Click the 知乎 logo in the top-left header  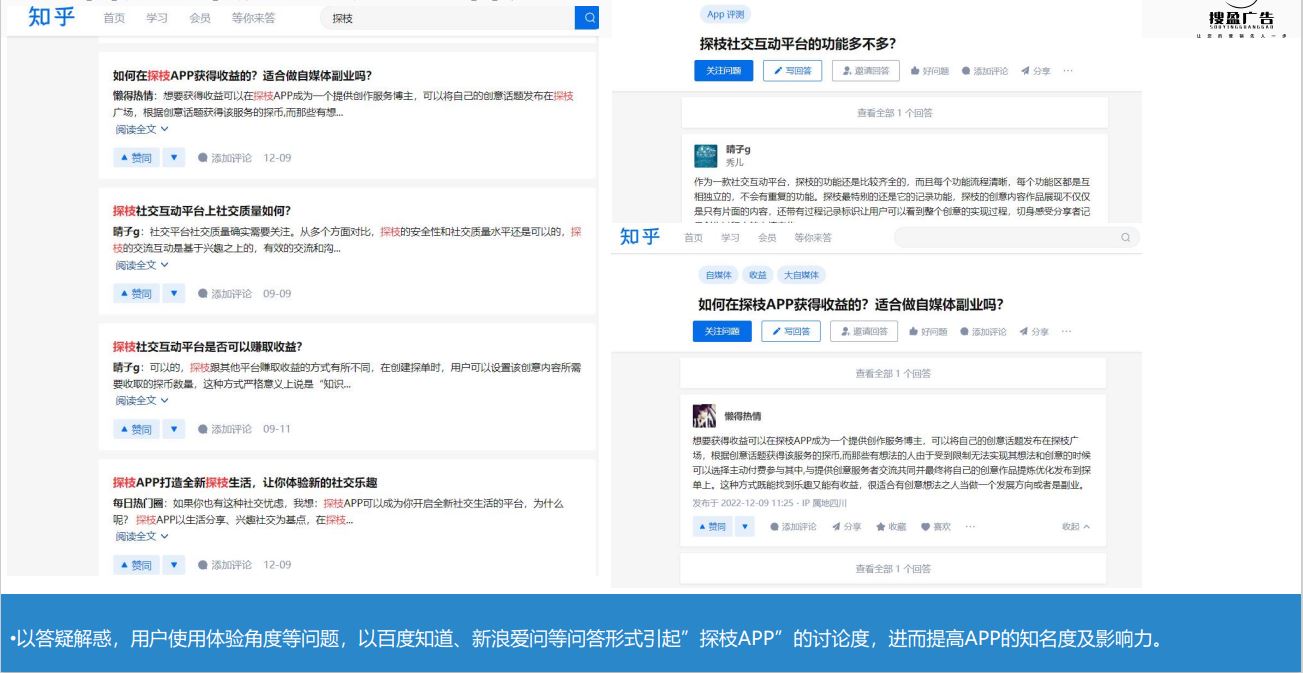point(52,18)
